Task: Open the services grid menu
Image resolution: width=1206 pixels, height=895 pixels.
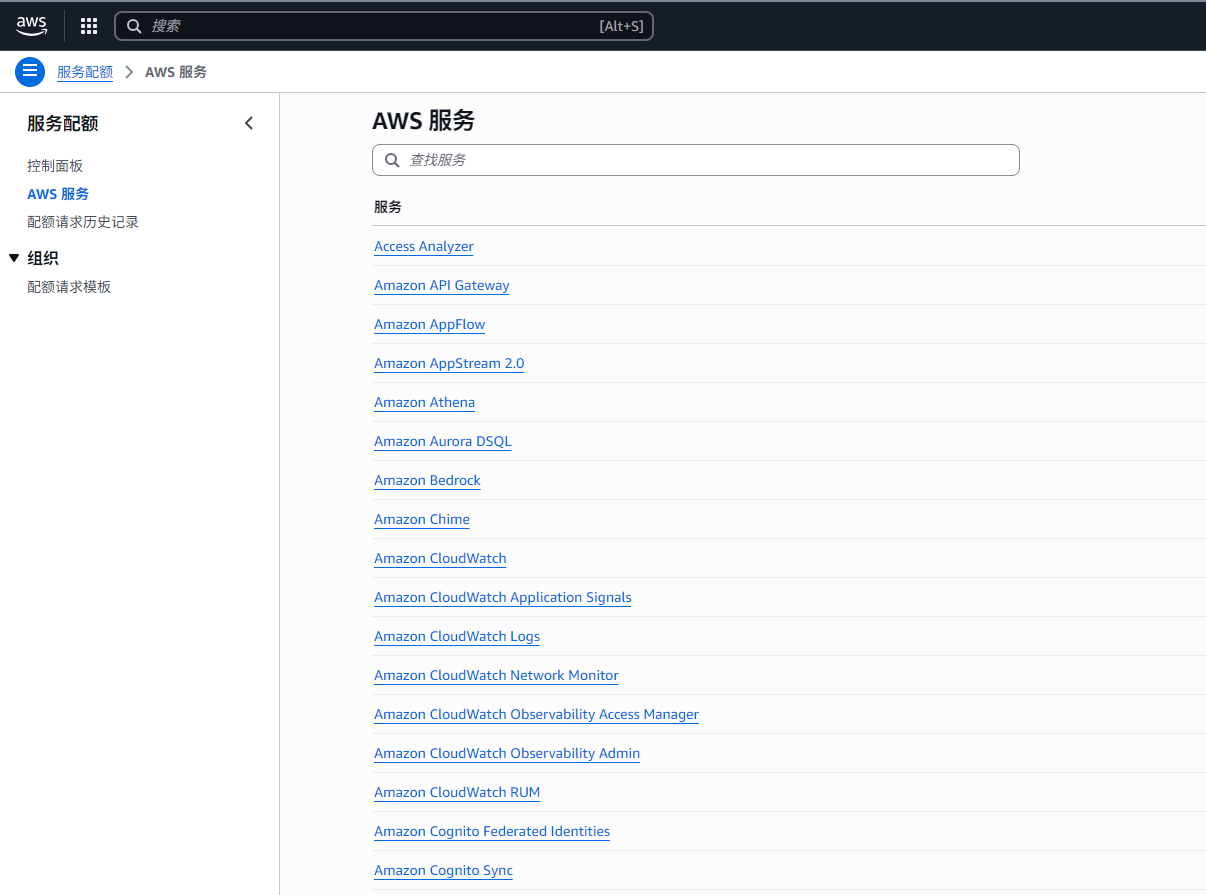Action: pos(88,25)
